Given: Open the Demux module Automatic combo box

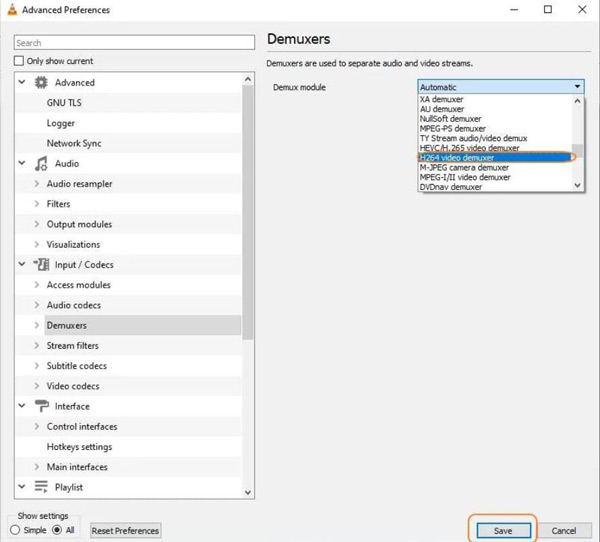Looking at the screenshot, I should pyautogui.click(x=501, y=87).
